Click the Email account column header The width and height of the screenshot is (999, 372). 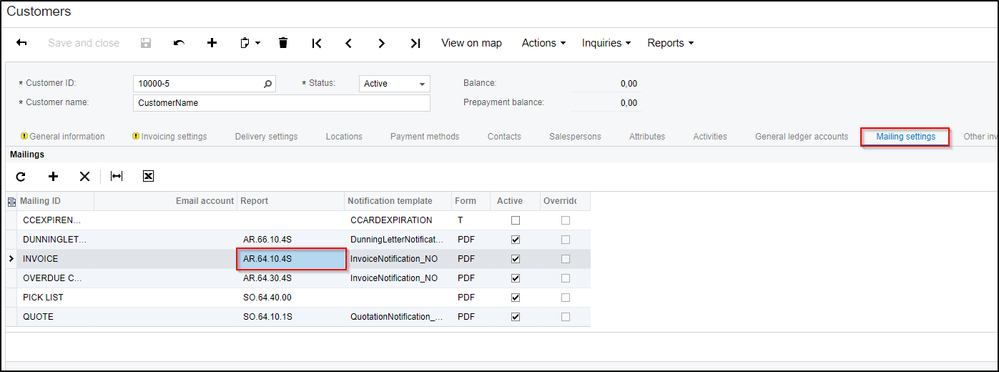click(x=166, y=201)
